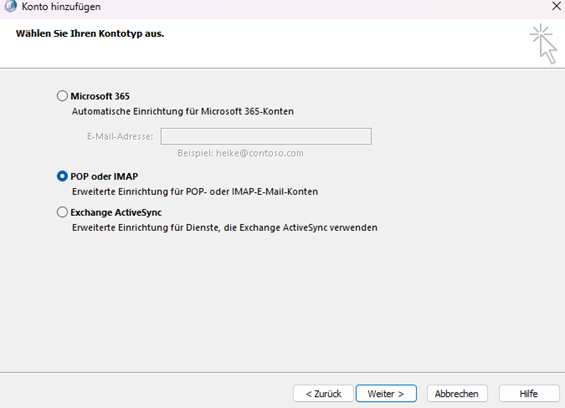Screen dimensions: 565x408
Task: Click into the E-Mail-Adresse input field
Action: (x=266, y=136)
